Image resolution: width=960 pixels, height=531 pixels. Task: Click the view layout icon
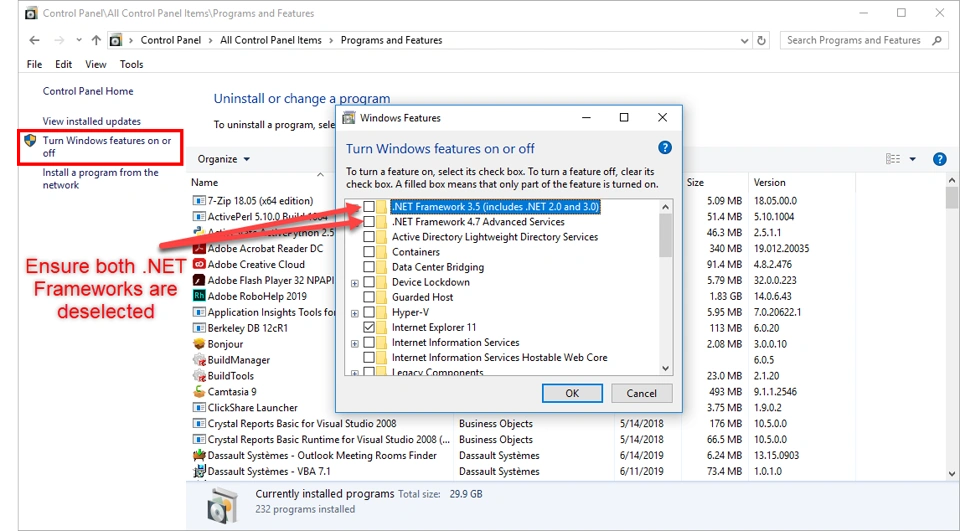coord(893,159)
